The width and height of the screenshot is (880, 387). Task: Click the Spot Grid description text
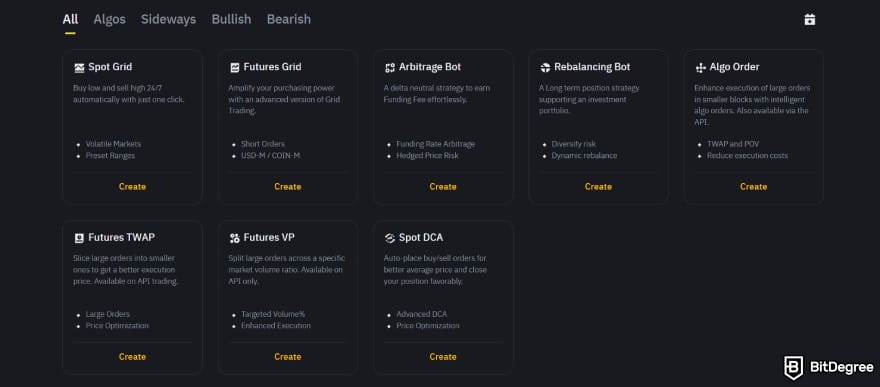coord(129,94)
